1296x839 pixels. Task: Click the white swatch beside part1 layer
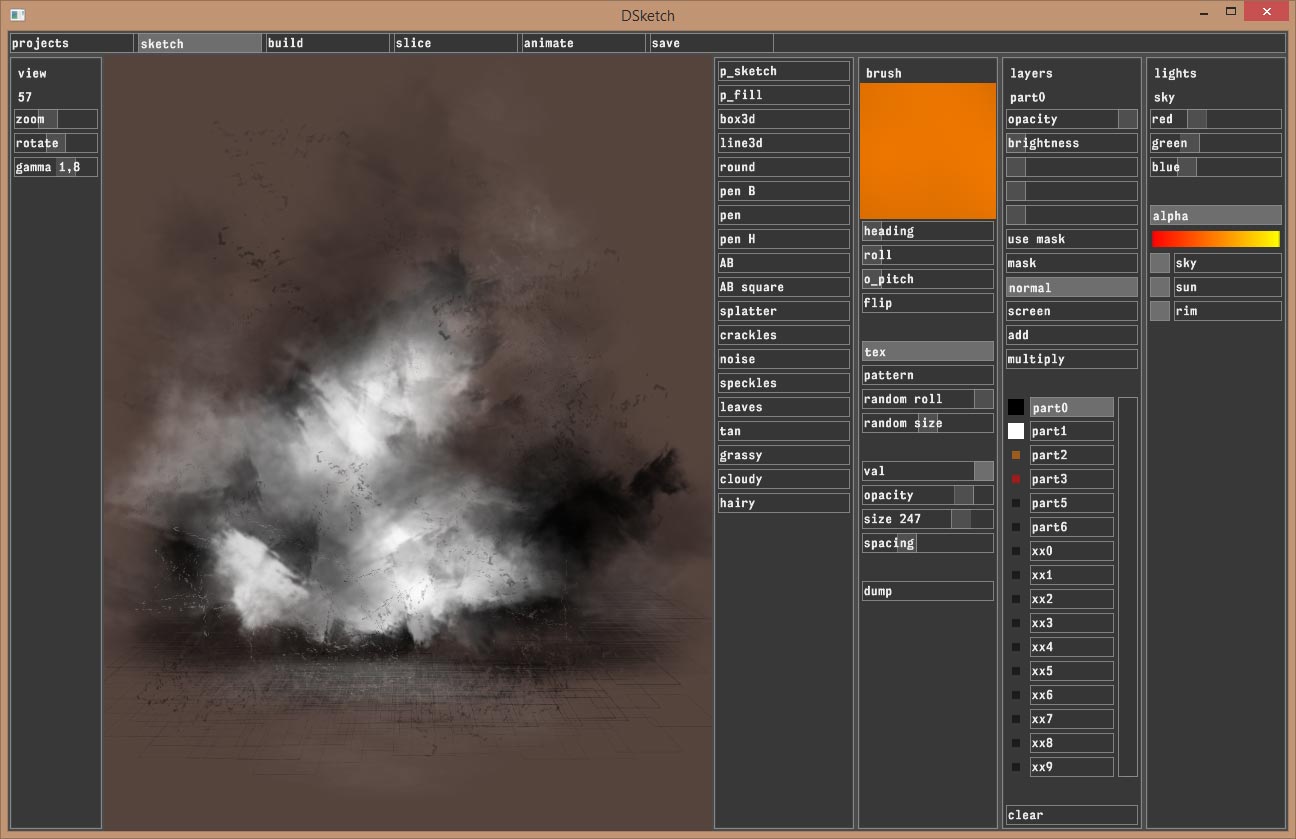1016,431
